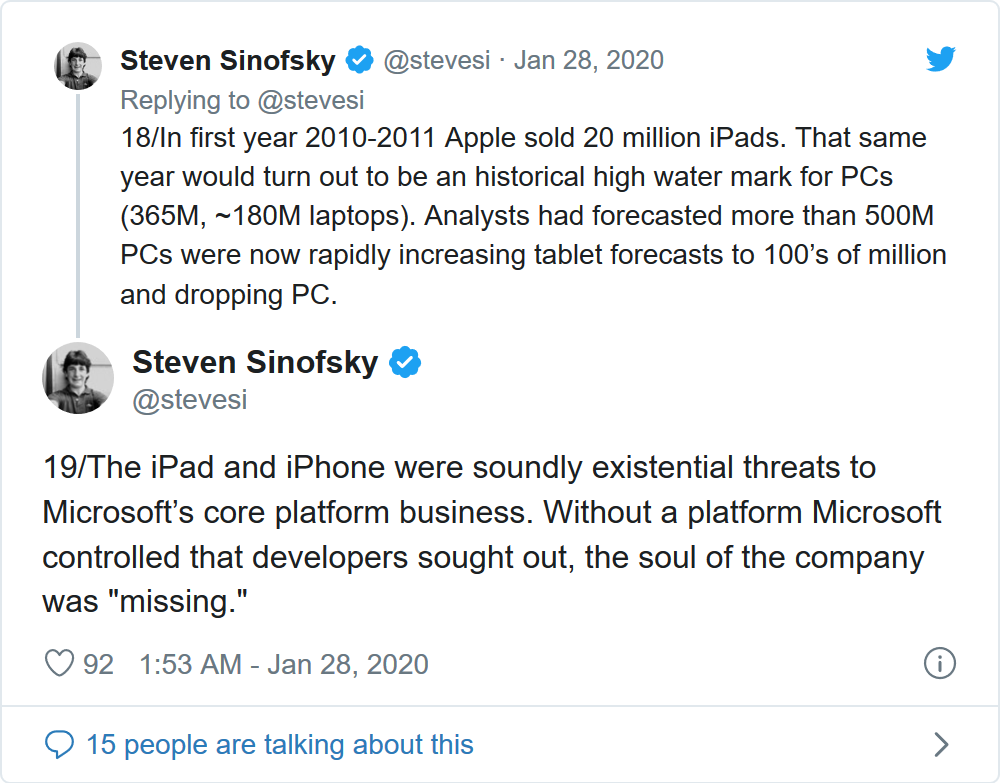Click the 92 likes count
The image size is (1000, 783).
(x=98, y=664)
